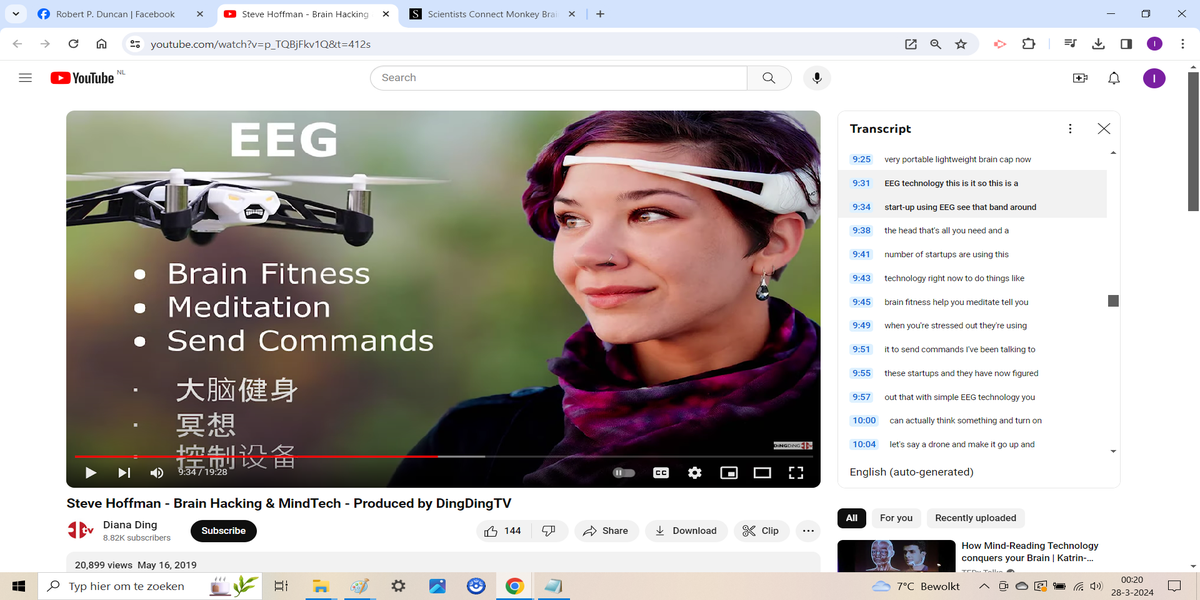Open the YouTube hamburger guide menu

pyautogui.click(x=25, y=78)
